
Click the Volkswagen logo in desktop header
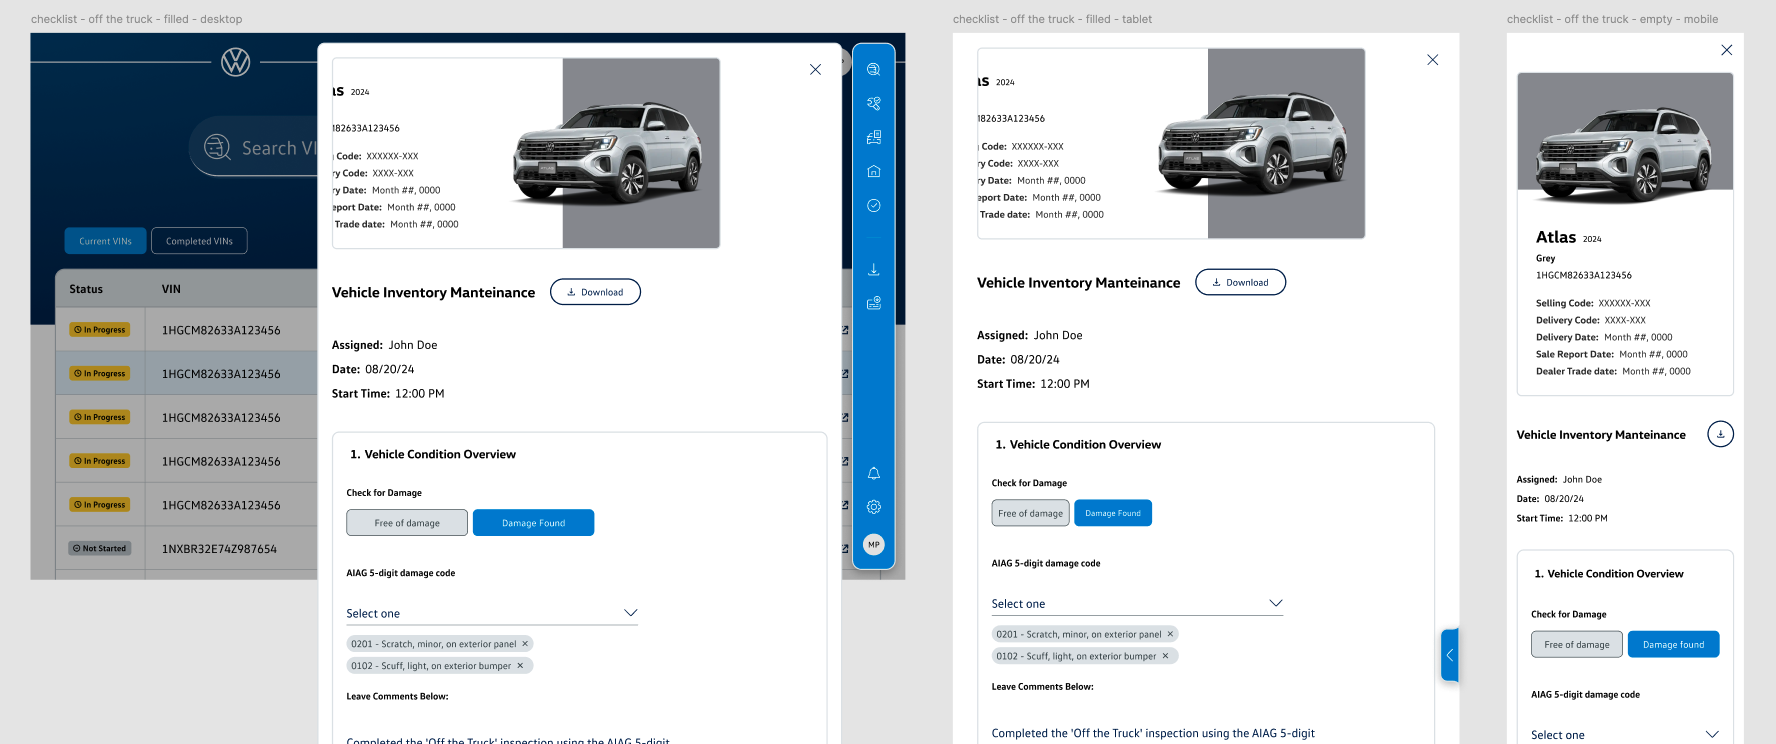click(236, 62)
